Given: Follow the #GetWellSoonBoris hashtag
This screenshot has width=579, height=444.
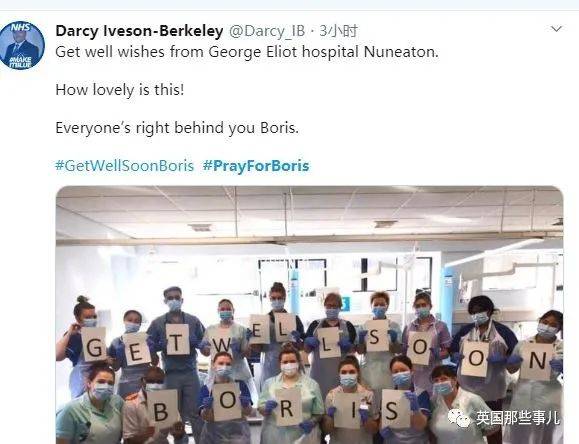Looking at the screenshot, I should [124, 166].
